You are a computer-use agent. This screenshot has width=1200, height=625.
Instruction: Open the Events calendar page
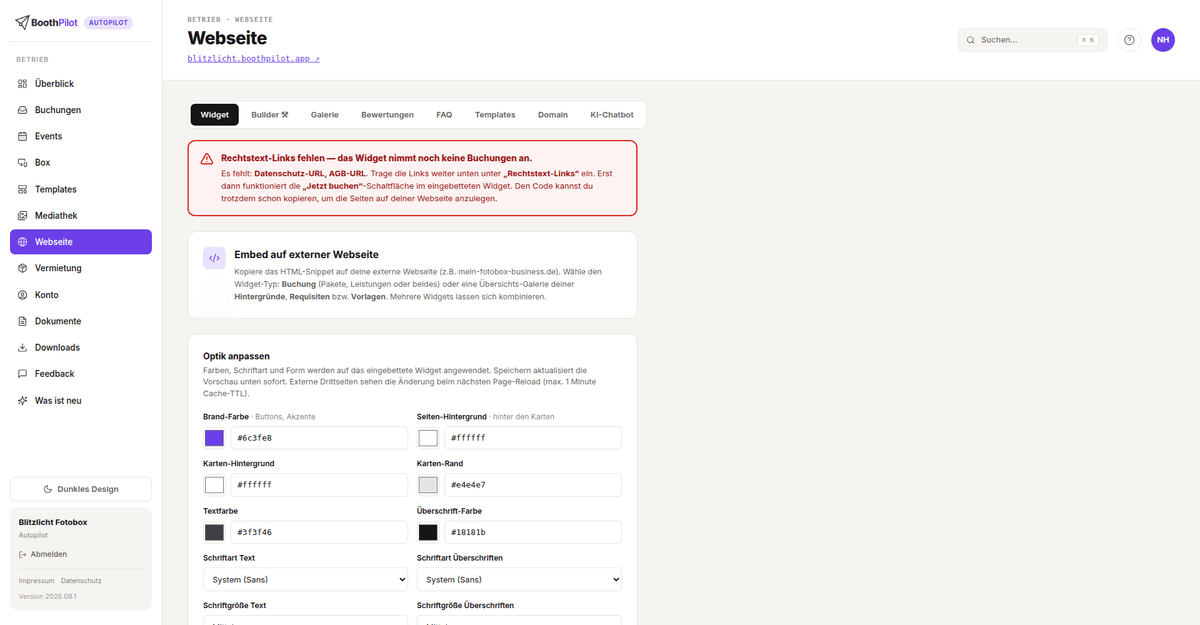pyautogui.click(x=81, y=136)
